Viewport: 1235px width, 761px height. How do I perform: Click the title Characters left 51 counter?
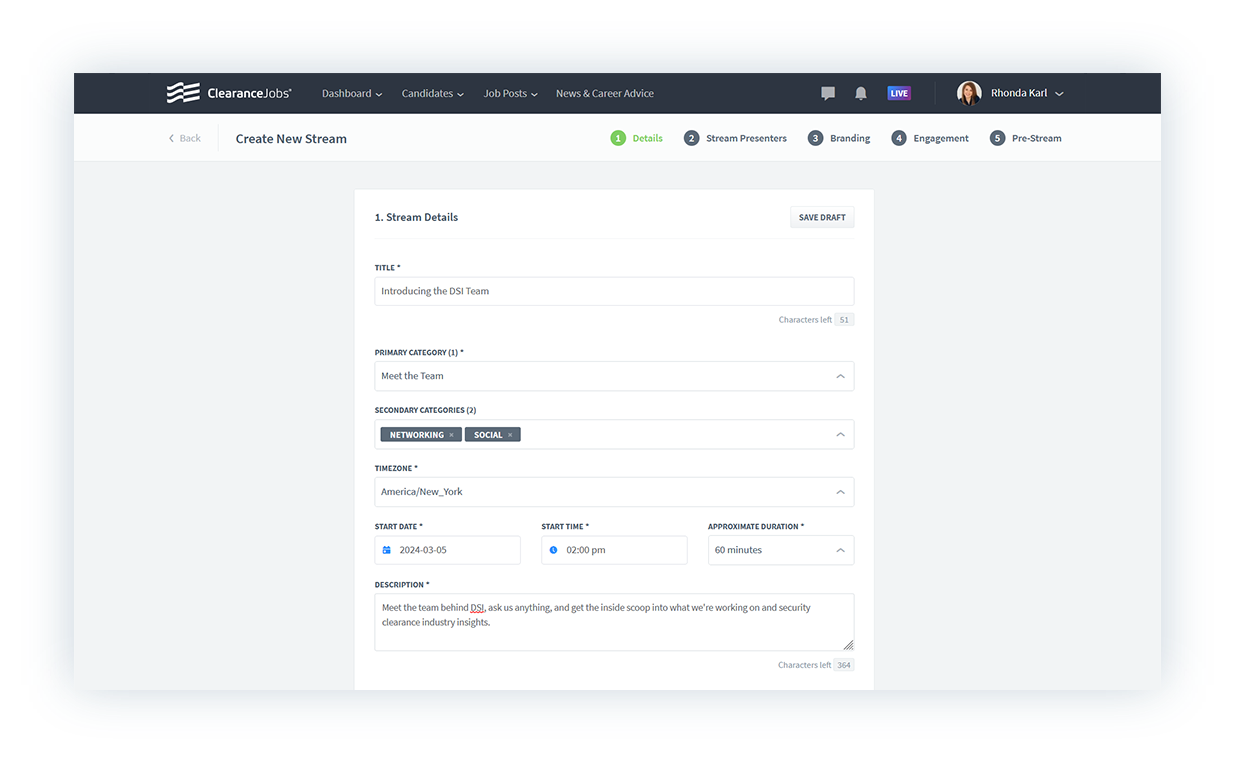tap(816, 320)
